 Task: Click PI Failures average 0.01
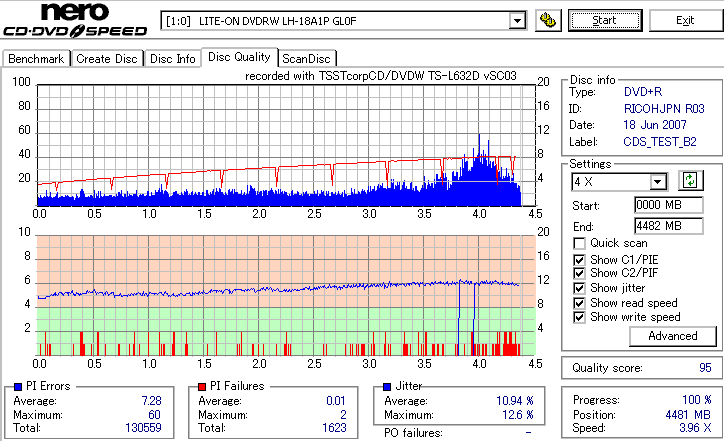(336, 401)
